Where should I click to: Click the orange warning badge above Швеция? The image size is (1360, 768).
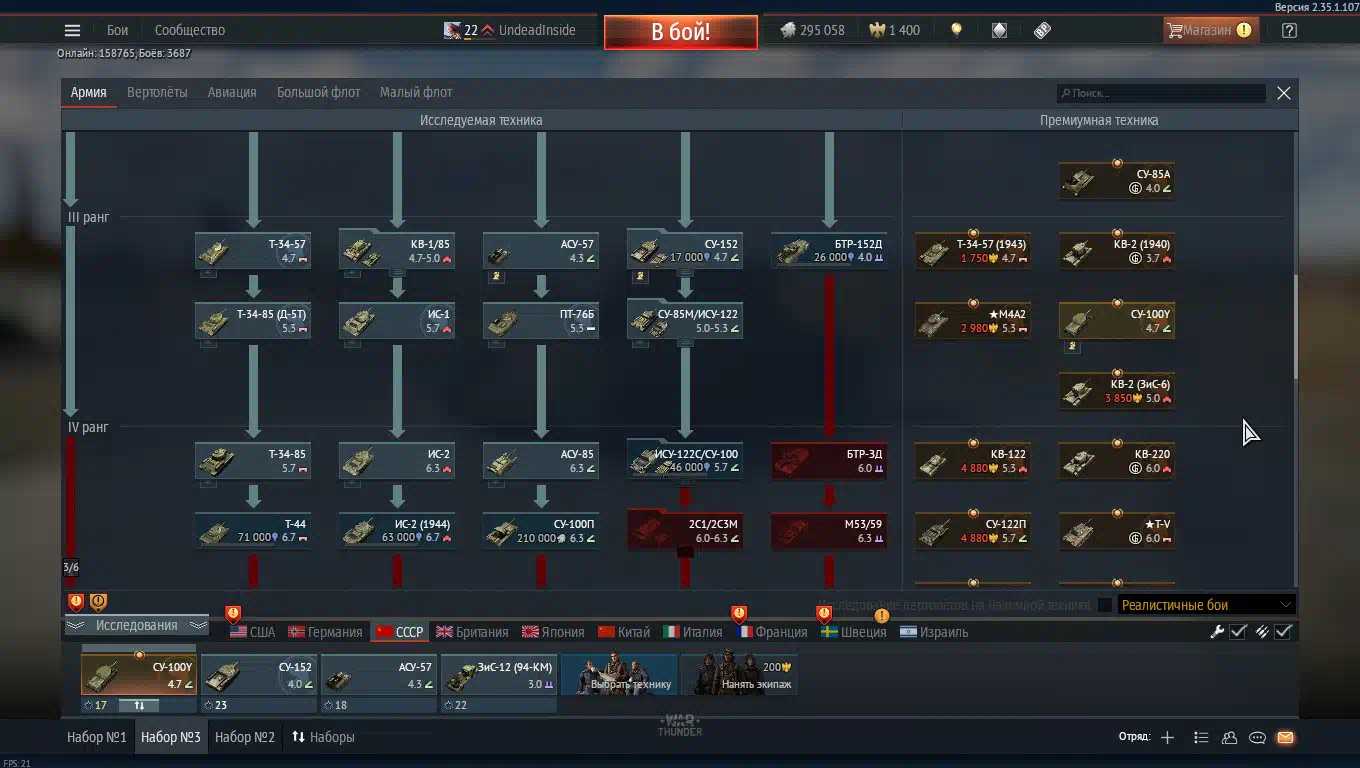coord(881,615)
